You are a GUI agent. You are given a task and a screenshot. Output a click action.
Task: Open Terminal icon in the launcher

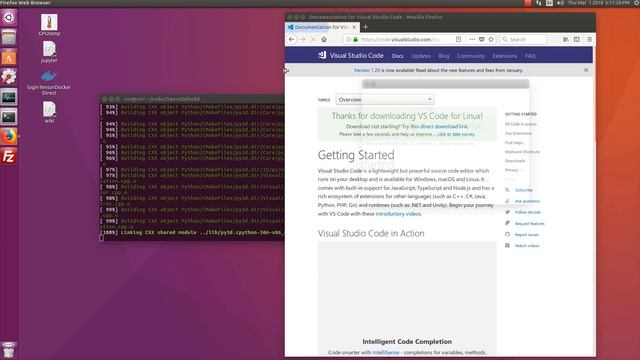[9, 117]
